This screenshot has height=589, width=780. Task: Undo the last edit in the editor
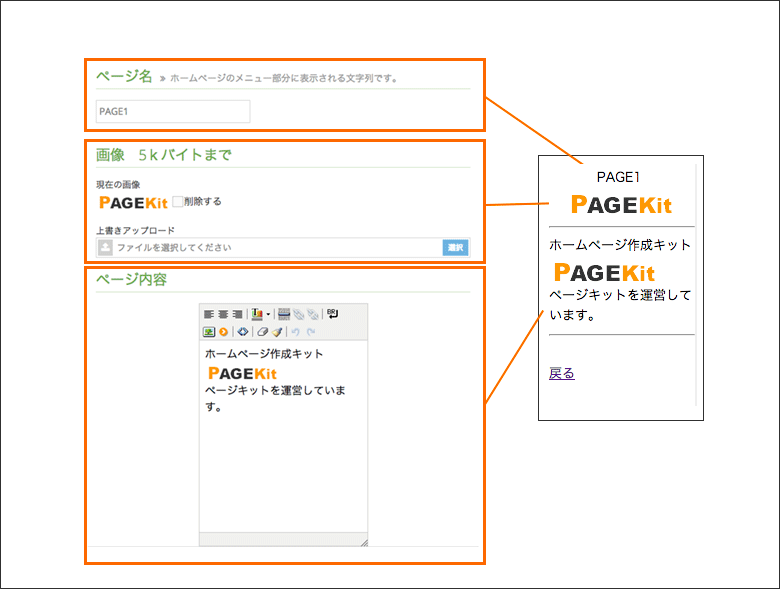[295, 332]
